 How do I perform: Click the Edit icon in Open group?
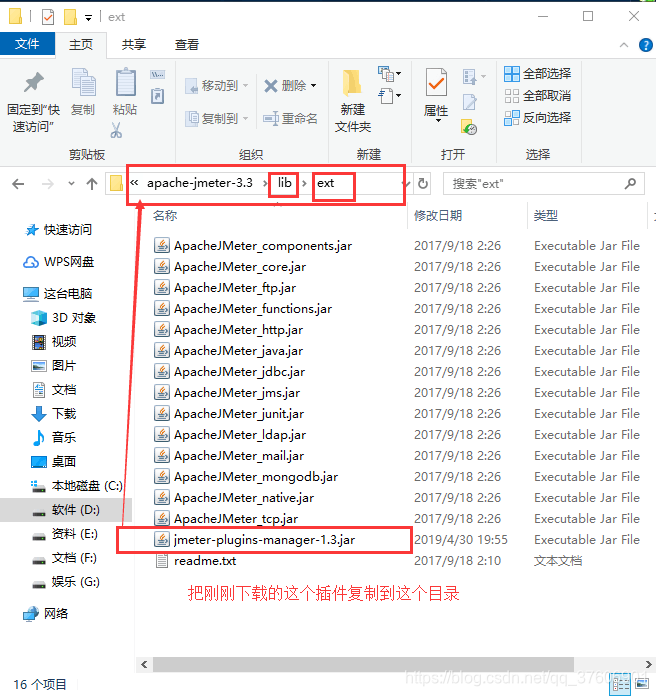[x=470, y=102]
